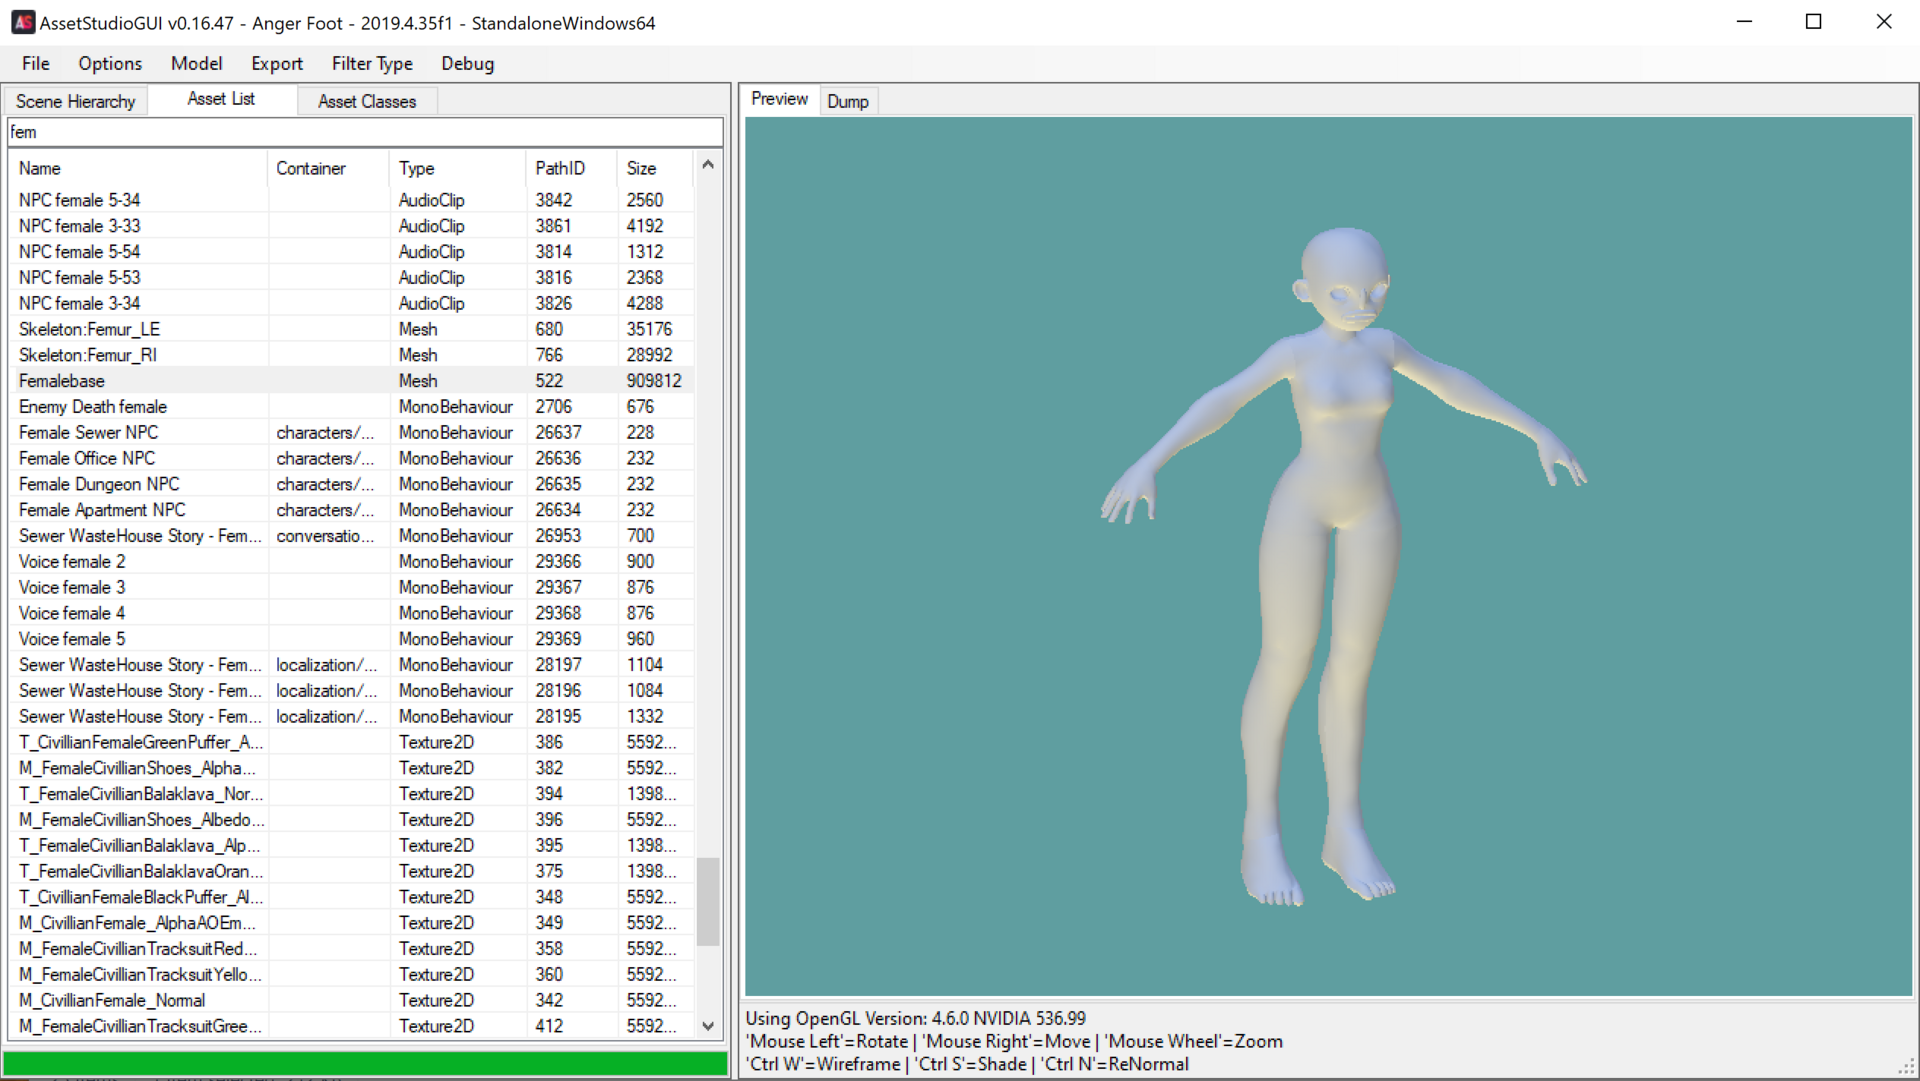Select the 'T_FemaleCivillianBalaklava_Nor...' texture row

point(351,794)
